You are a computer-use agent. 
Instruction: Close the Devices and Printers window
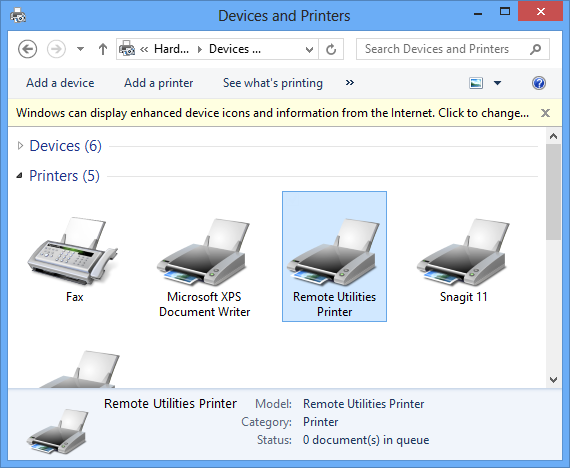tap(541, 12)
